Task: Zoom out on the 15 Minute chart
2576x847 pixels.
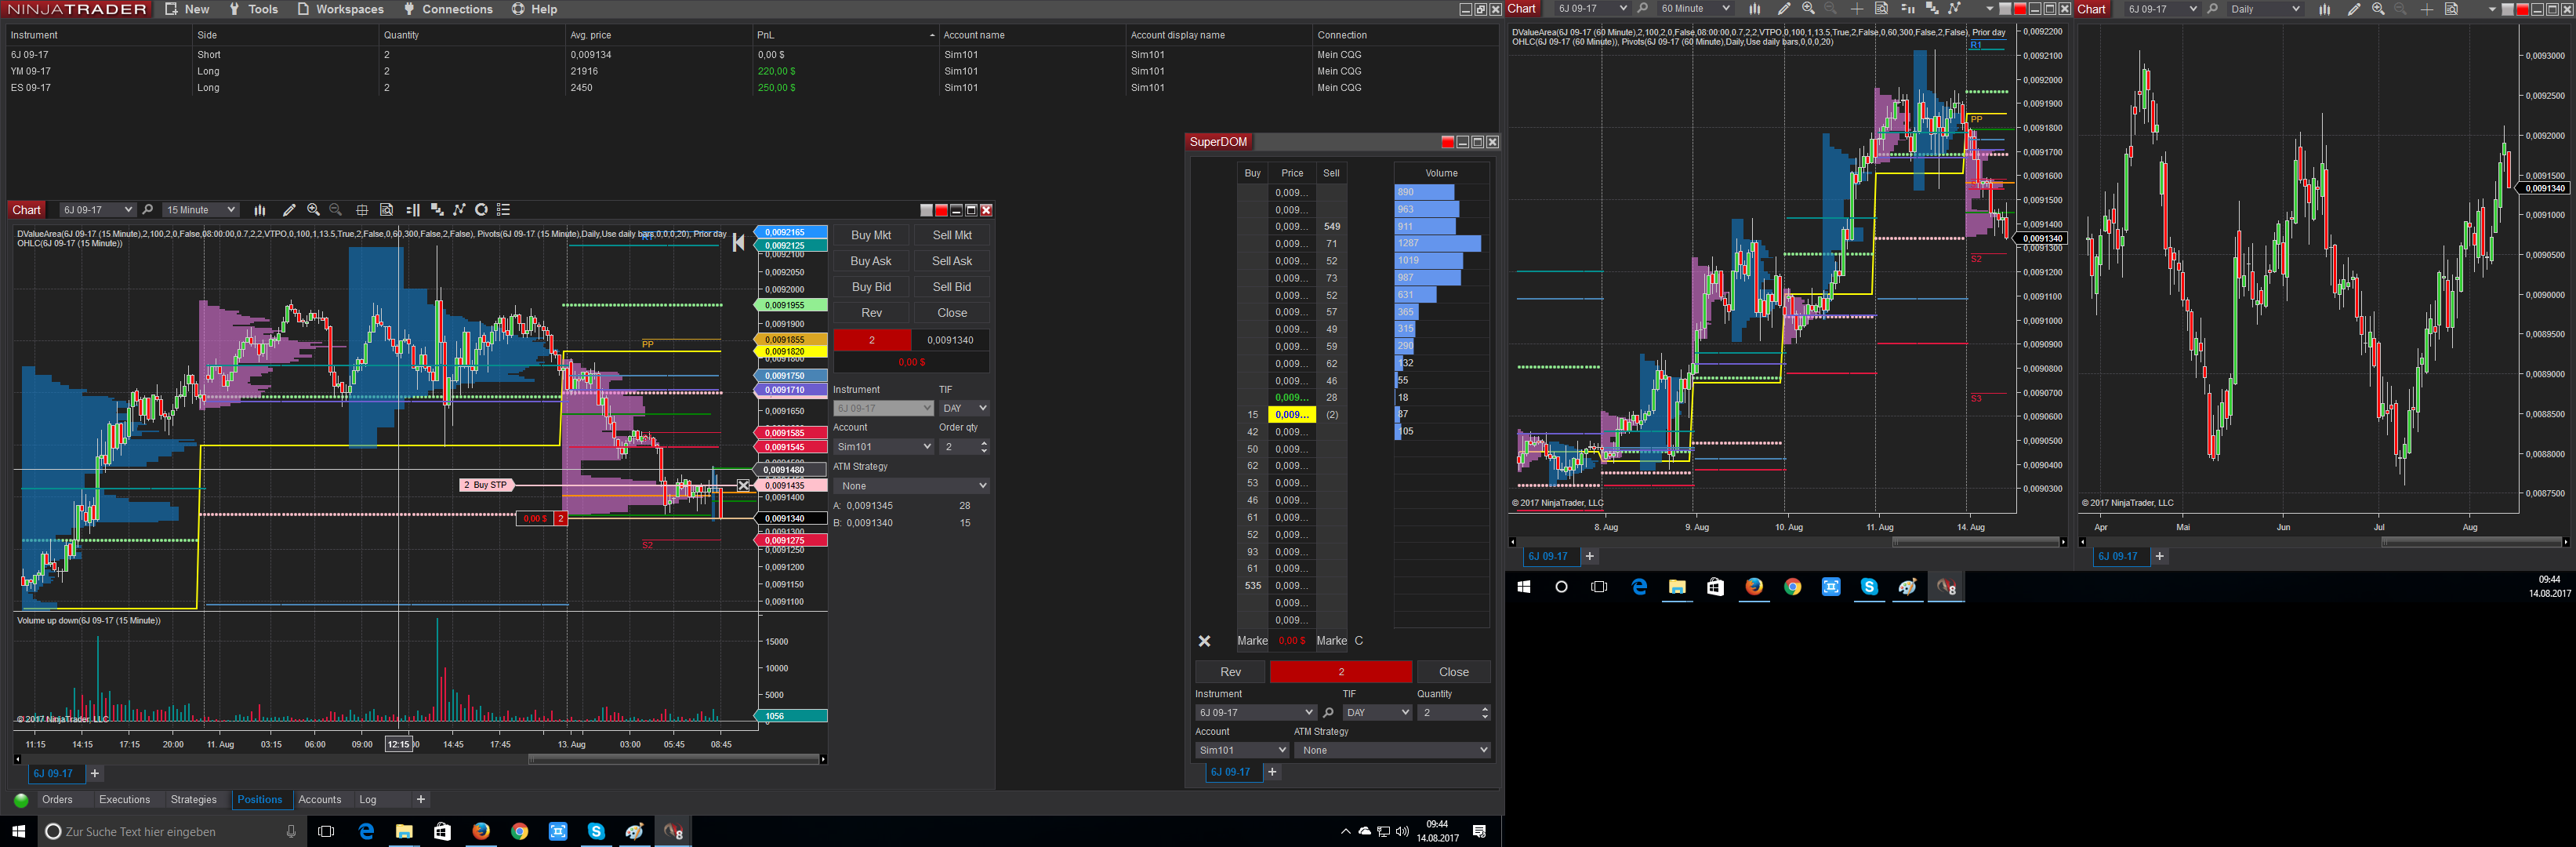Action: [336, 210]
